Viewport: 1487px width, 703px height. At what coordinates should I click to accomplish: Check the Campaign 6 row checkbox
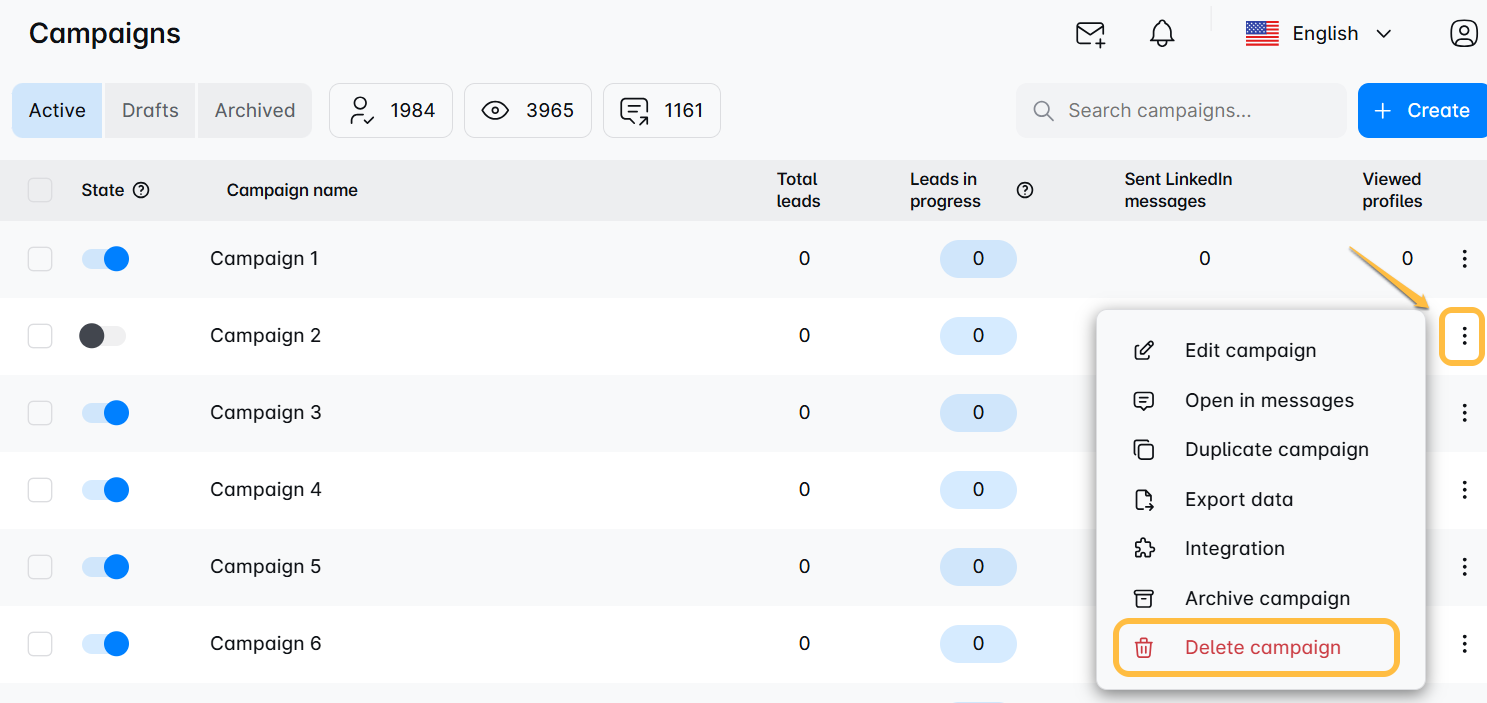(40, 644)
